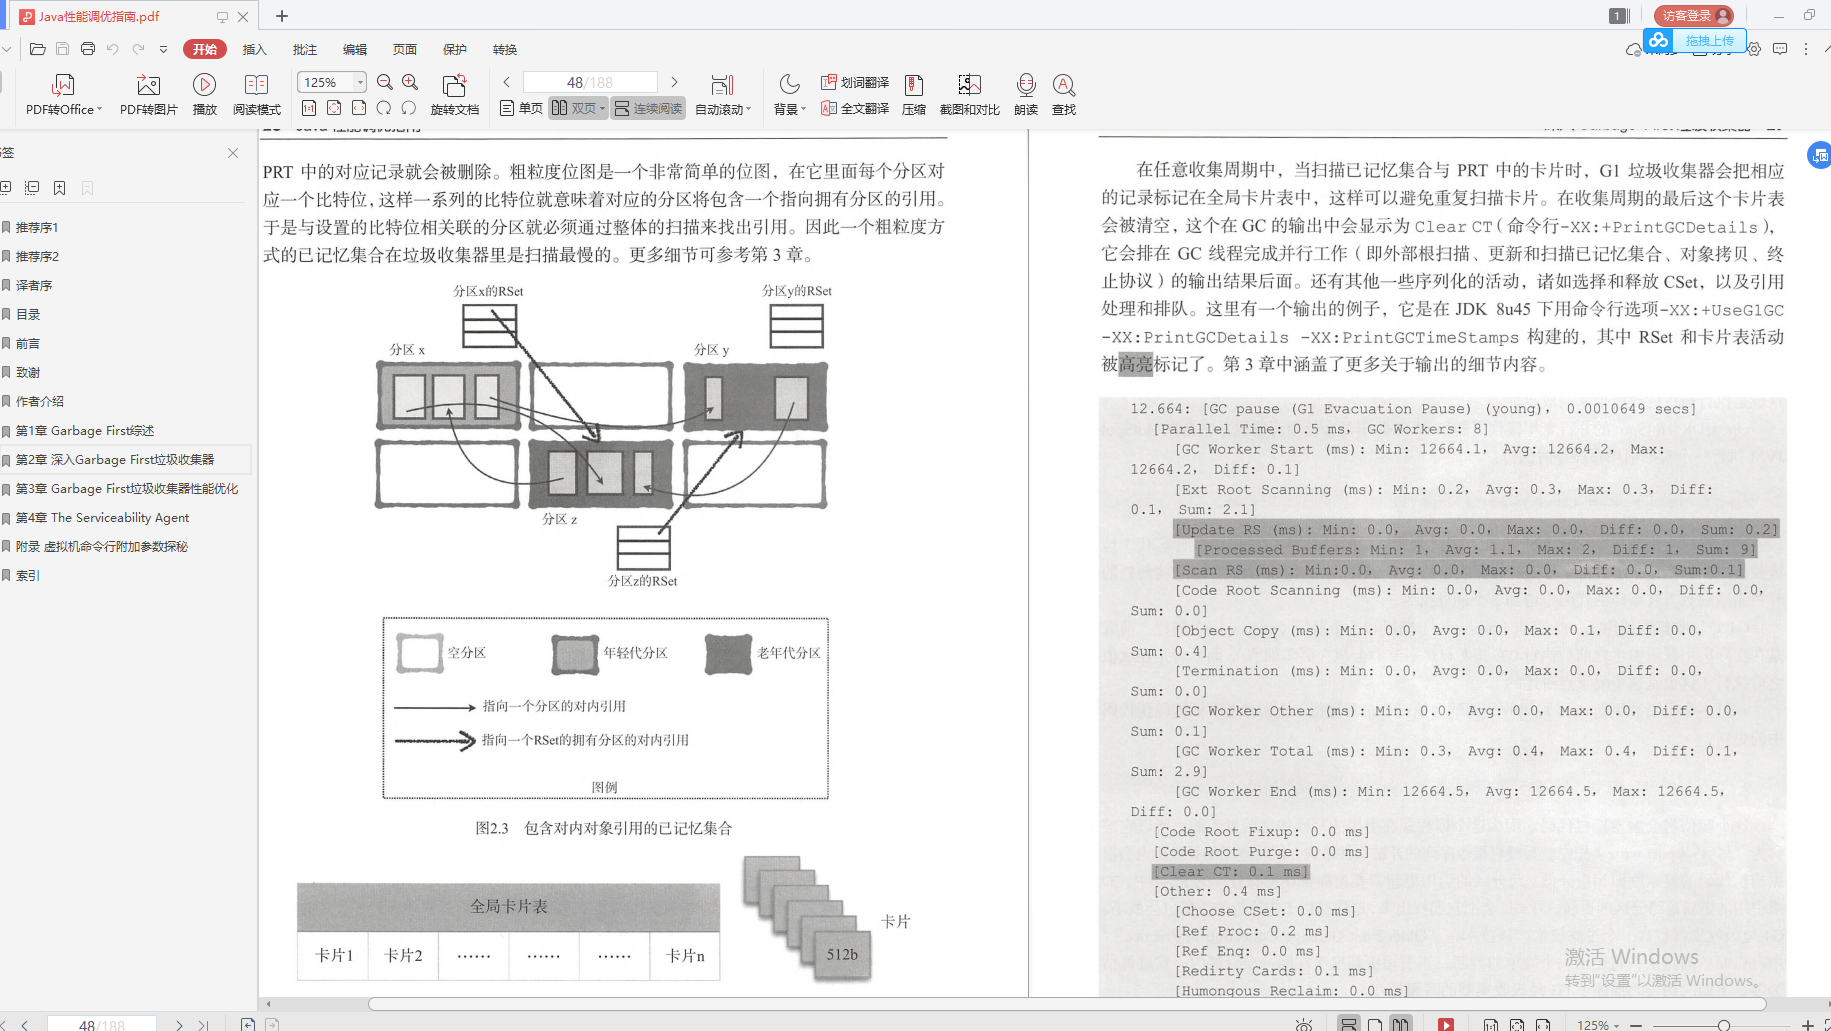
Task: Open the 编辑 ribbon tab
Action: tap(355, 49)
